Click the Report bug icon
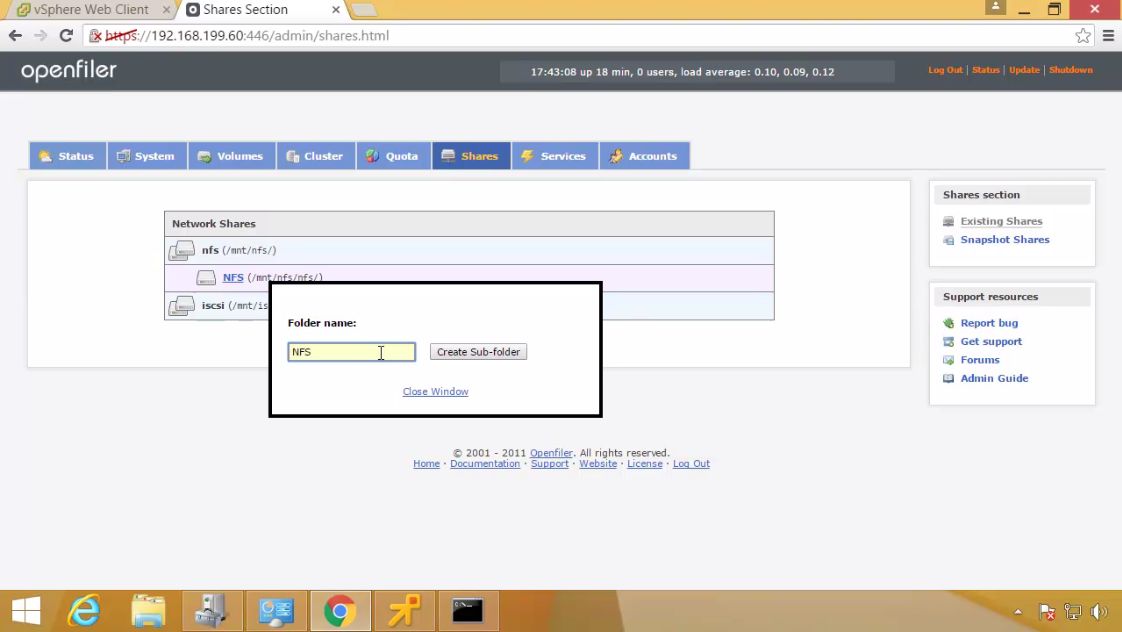The height and width of the screenshot is (632, 1122). tap(948, 323)
